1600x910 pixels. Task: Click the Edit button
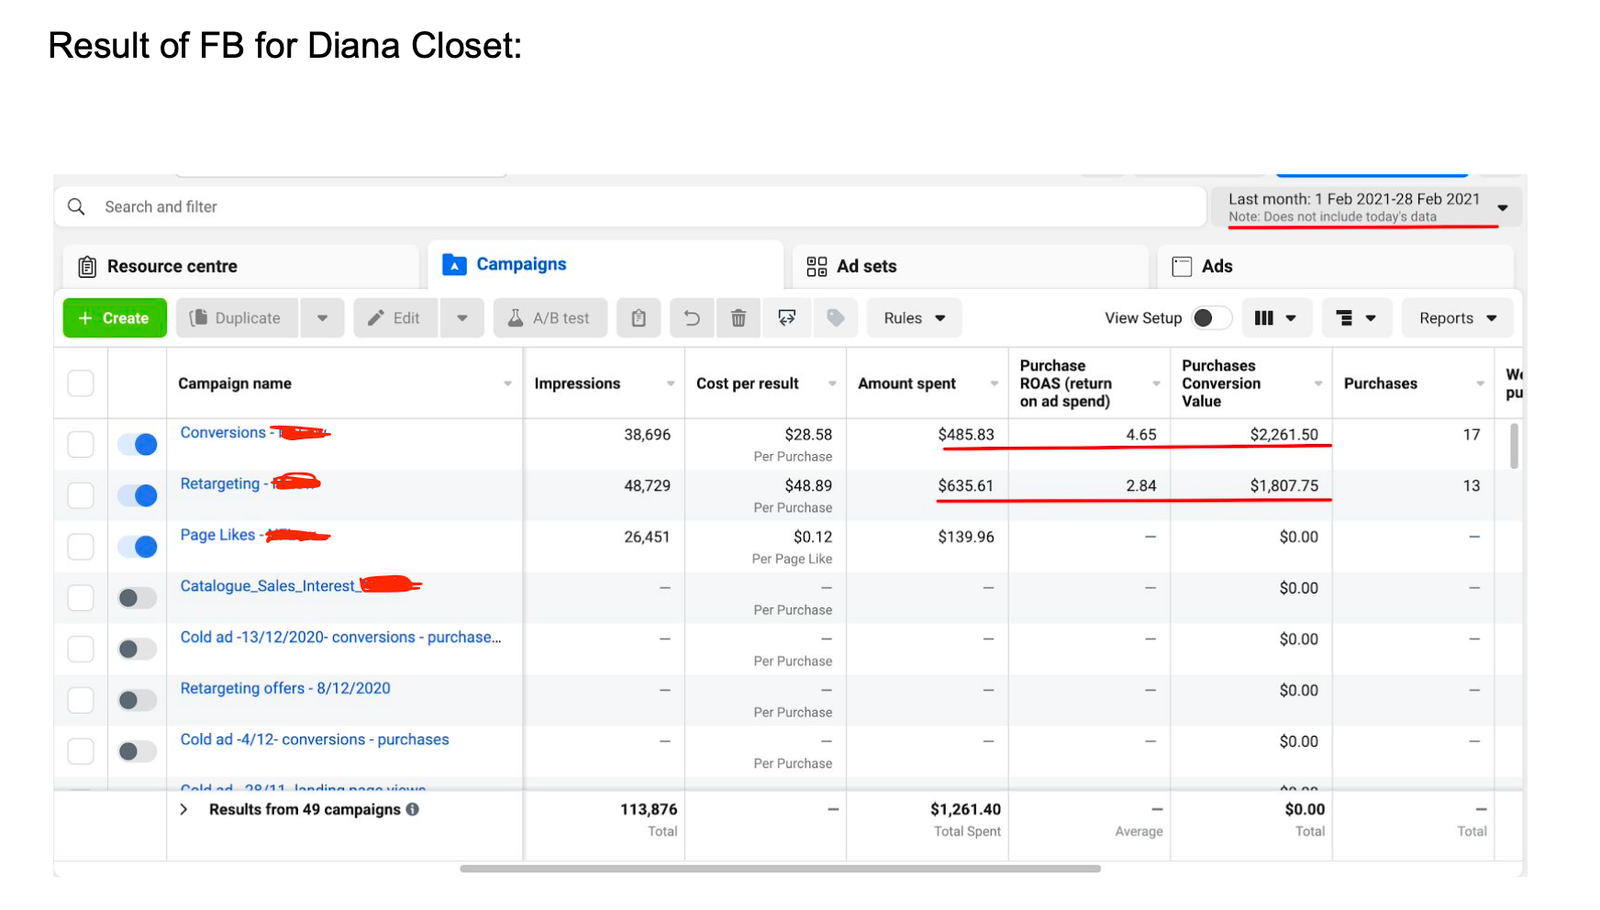tap(395, 318)
